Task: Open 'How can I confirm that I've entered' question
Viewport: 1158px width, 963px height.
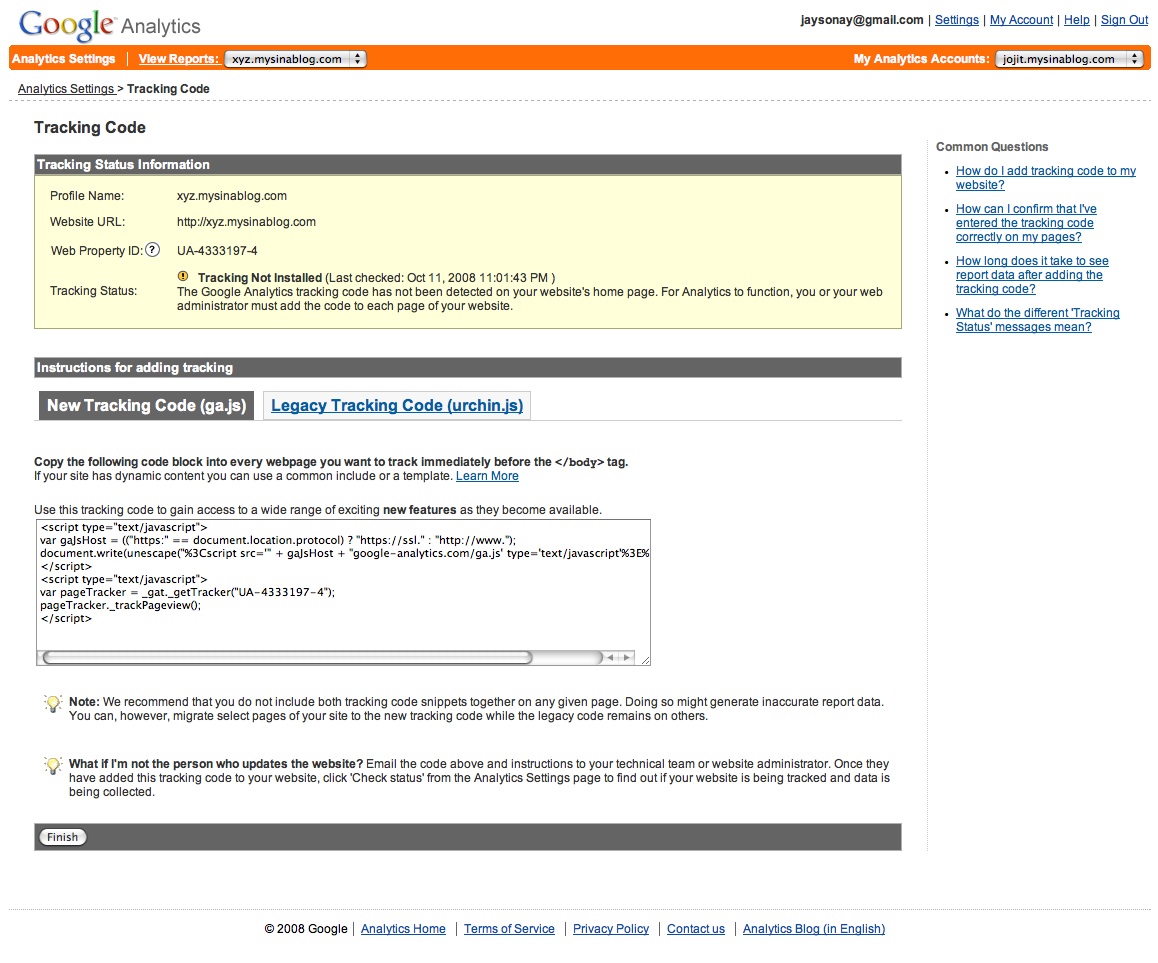Action: pyautogui.click(x=1026, y=223)
